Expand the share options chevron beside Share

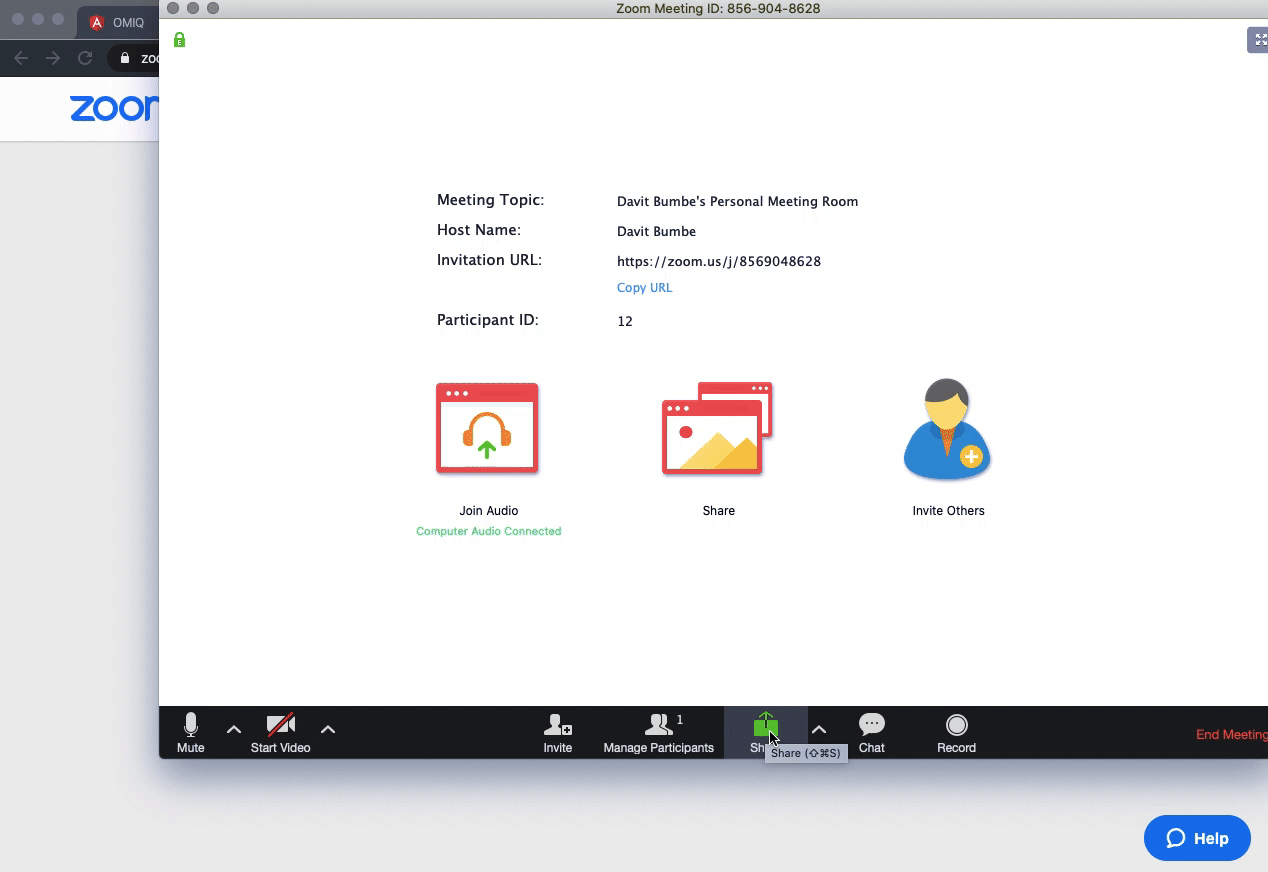click(819, 729)
